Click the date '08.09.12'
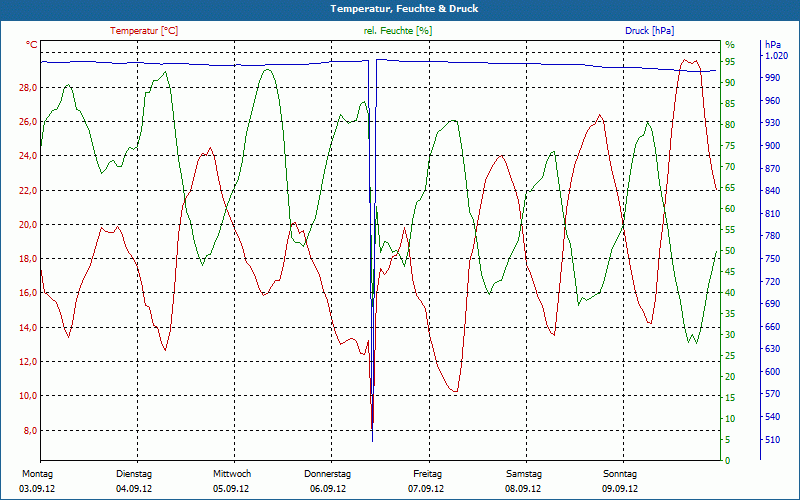Viewport: 800px width, 500px height. pyautogui.click(x=523, y=489)
